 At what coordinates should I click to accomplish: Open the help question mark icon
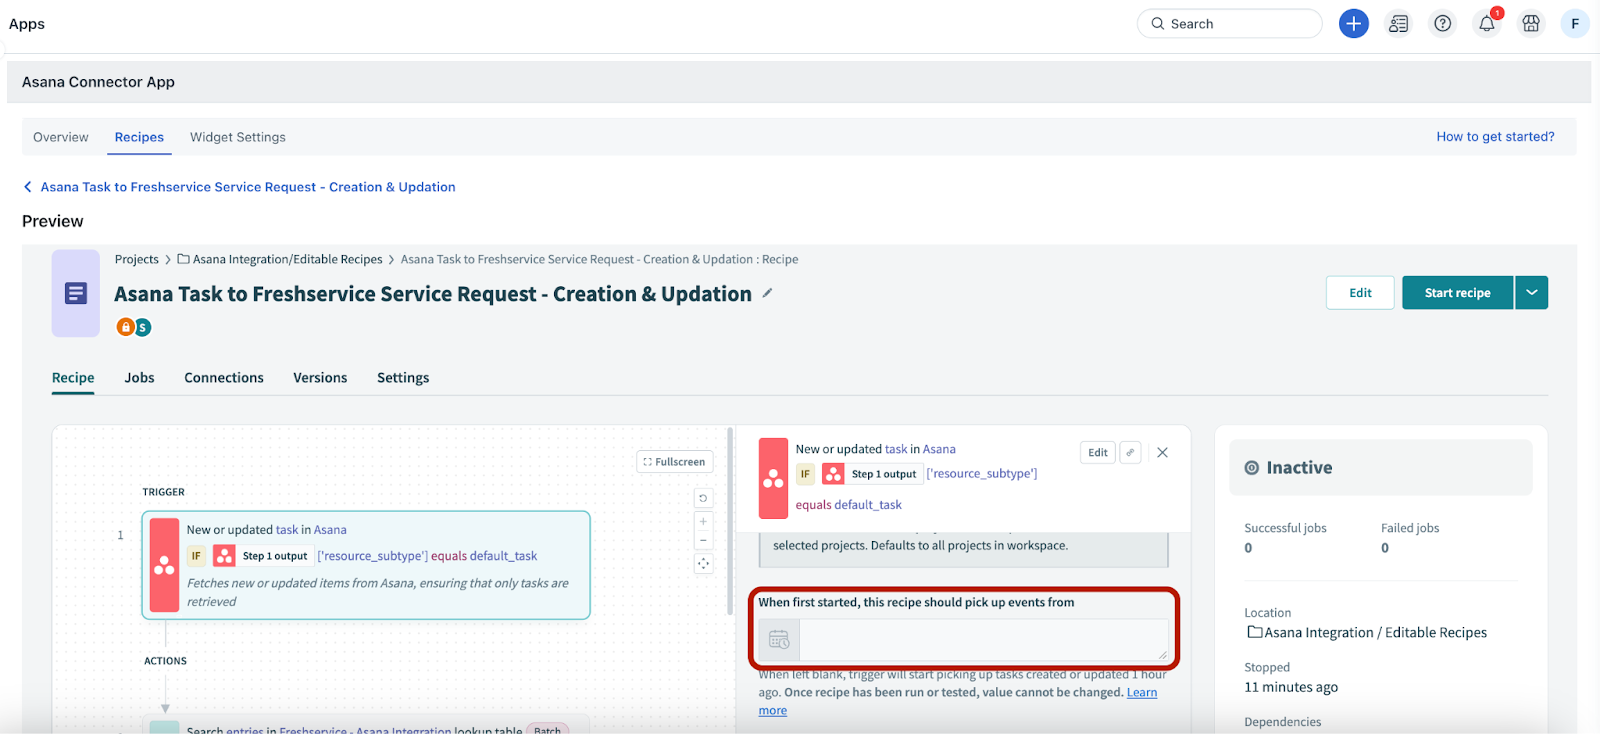[x=1442, y=23]
